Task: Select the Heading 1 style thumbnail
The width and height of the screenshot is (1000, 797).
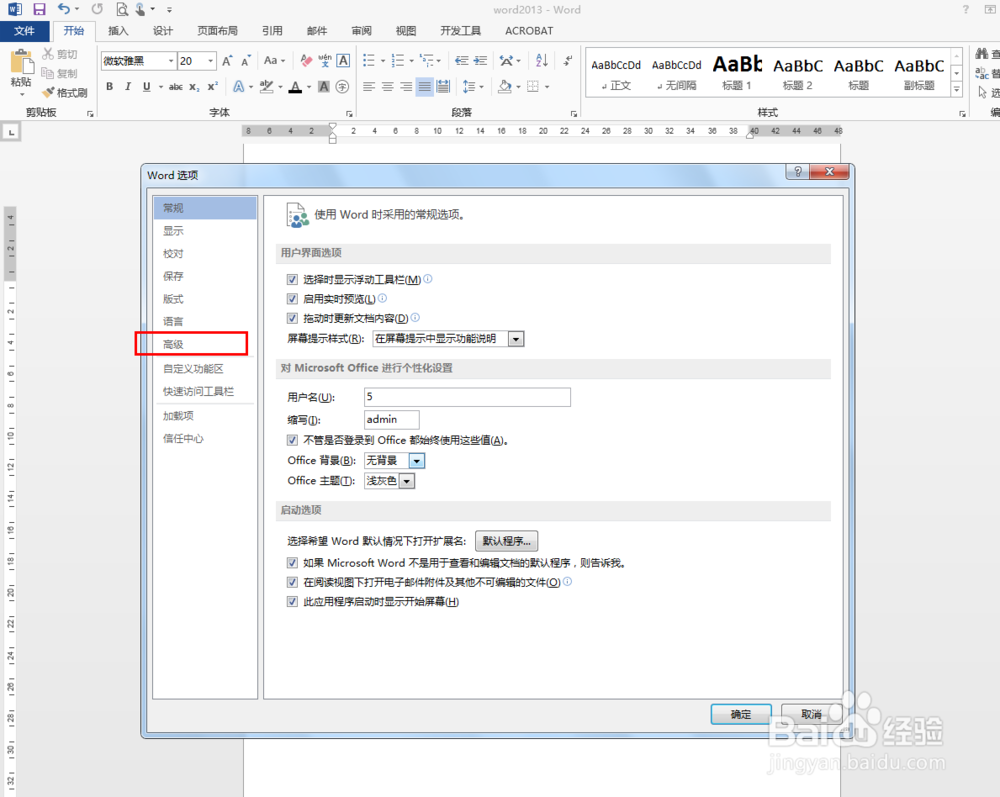Action: (x=737, y=73)
